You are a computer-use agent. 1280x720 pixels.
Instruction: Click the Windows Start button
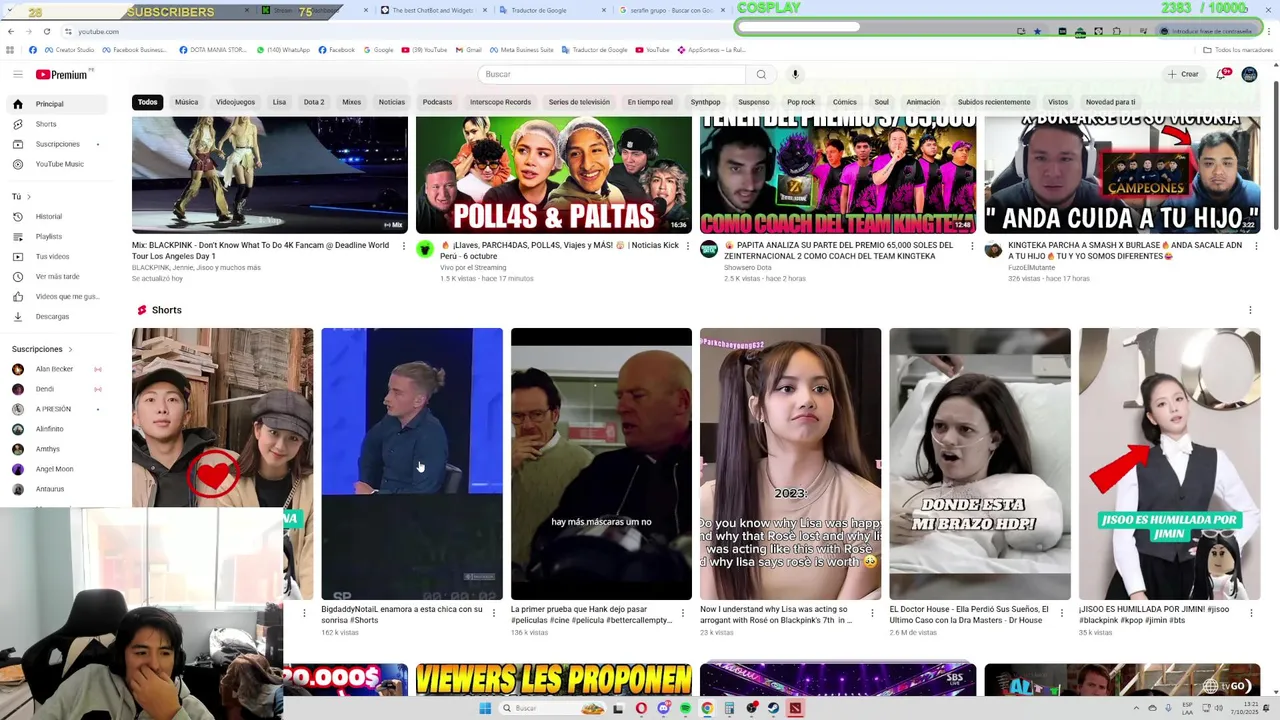(485, 708)
